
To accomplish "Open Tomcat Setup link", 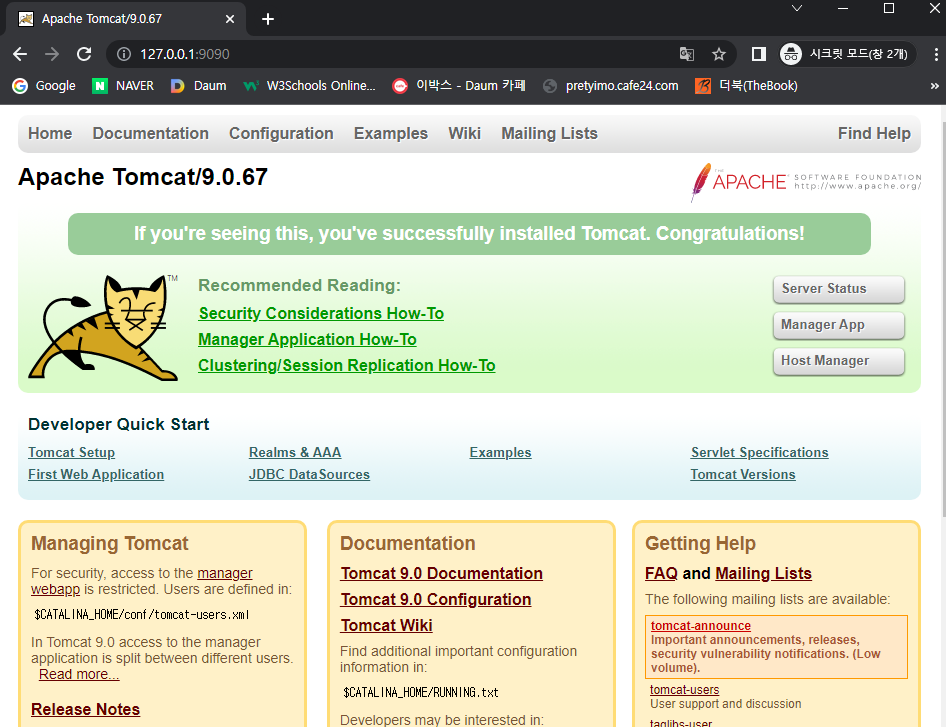I will coord(71,452).
